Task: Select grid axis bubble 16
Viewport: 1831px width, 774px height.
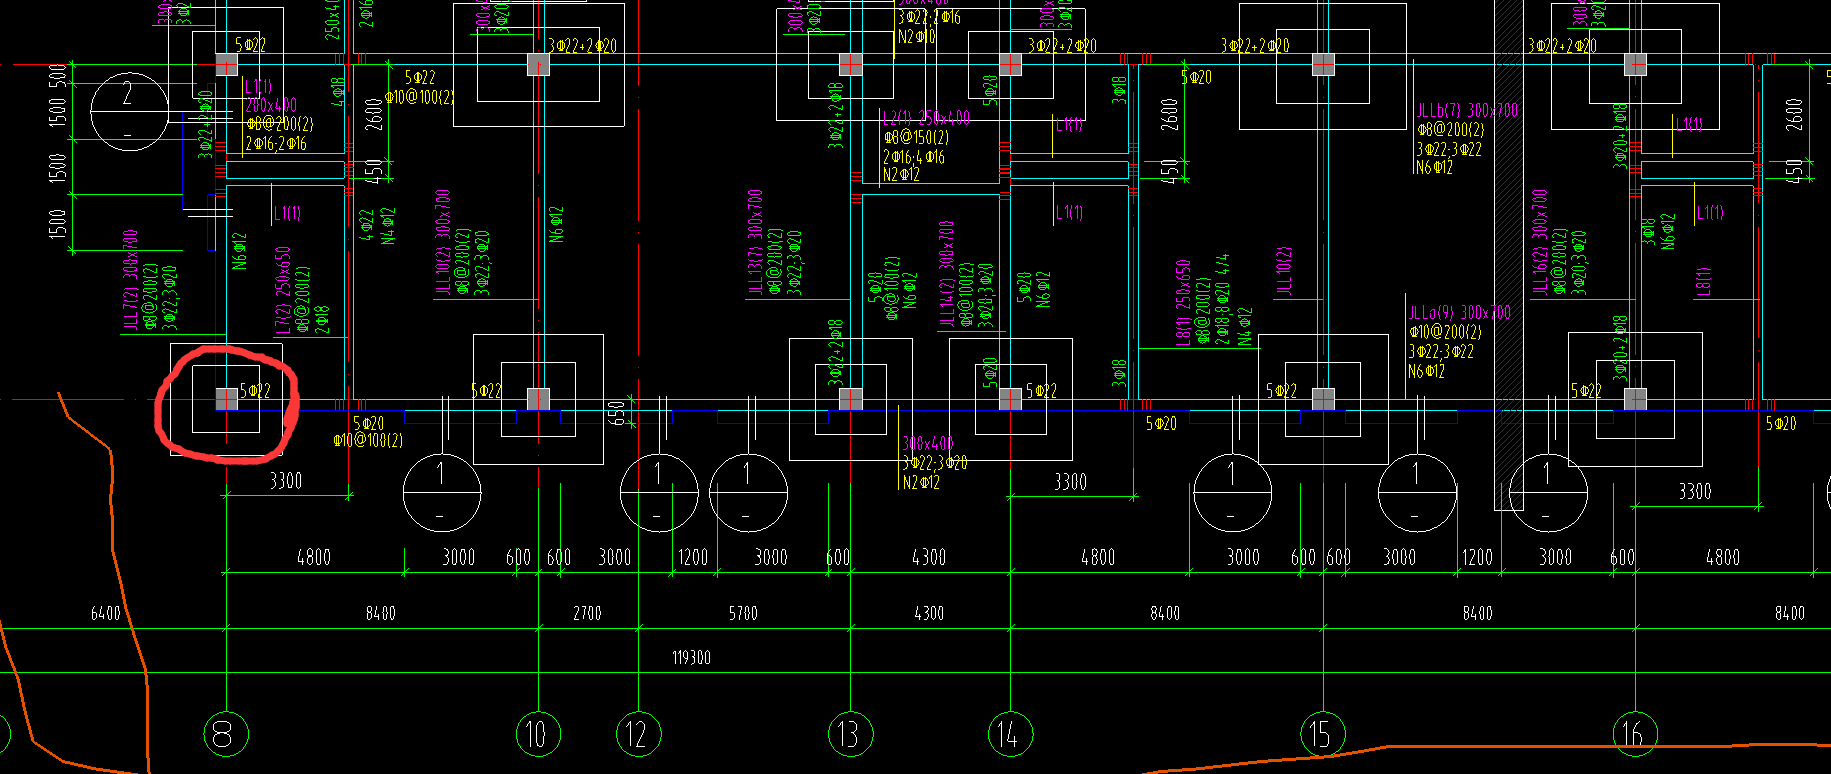Action: 1635,734
